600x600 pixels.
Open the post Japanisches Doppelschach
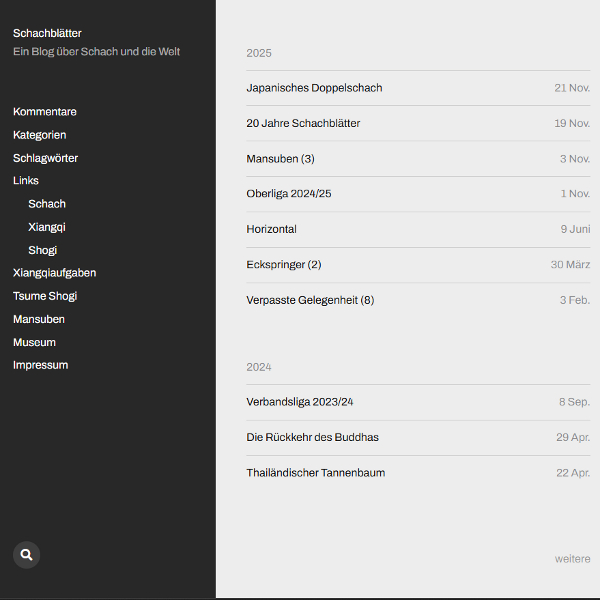coord(314,88)
